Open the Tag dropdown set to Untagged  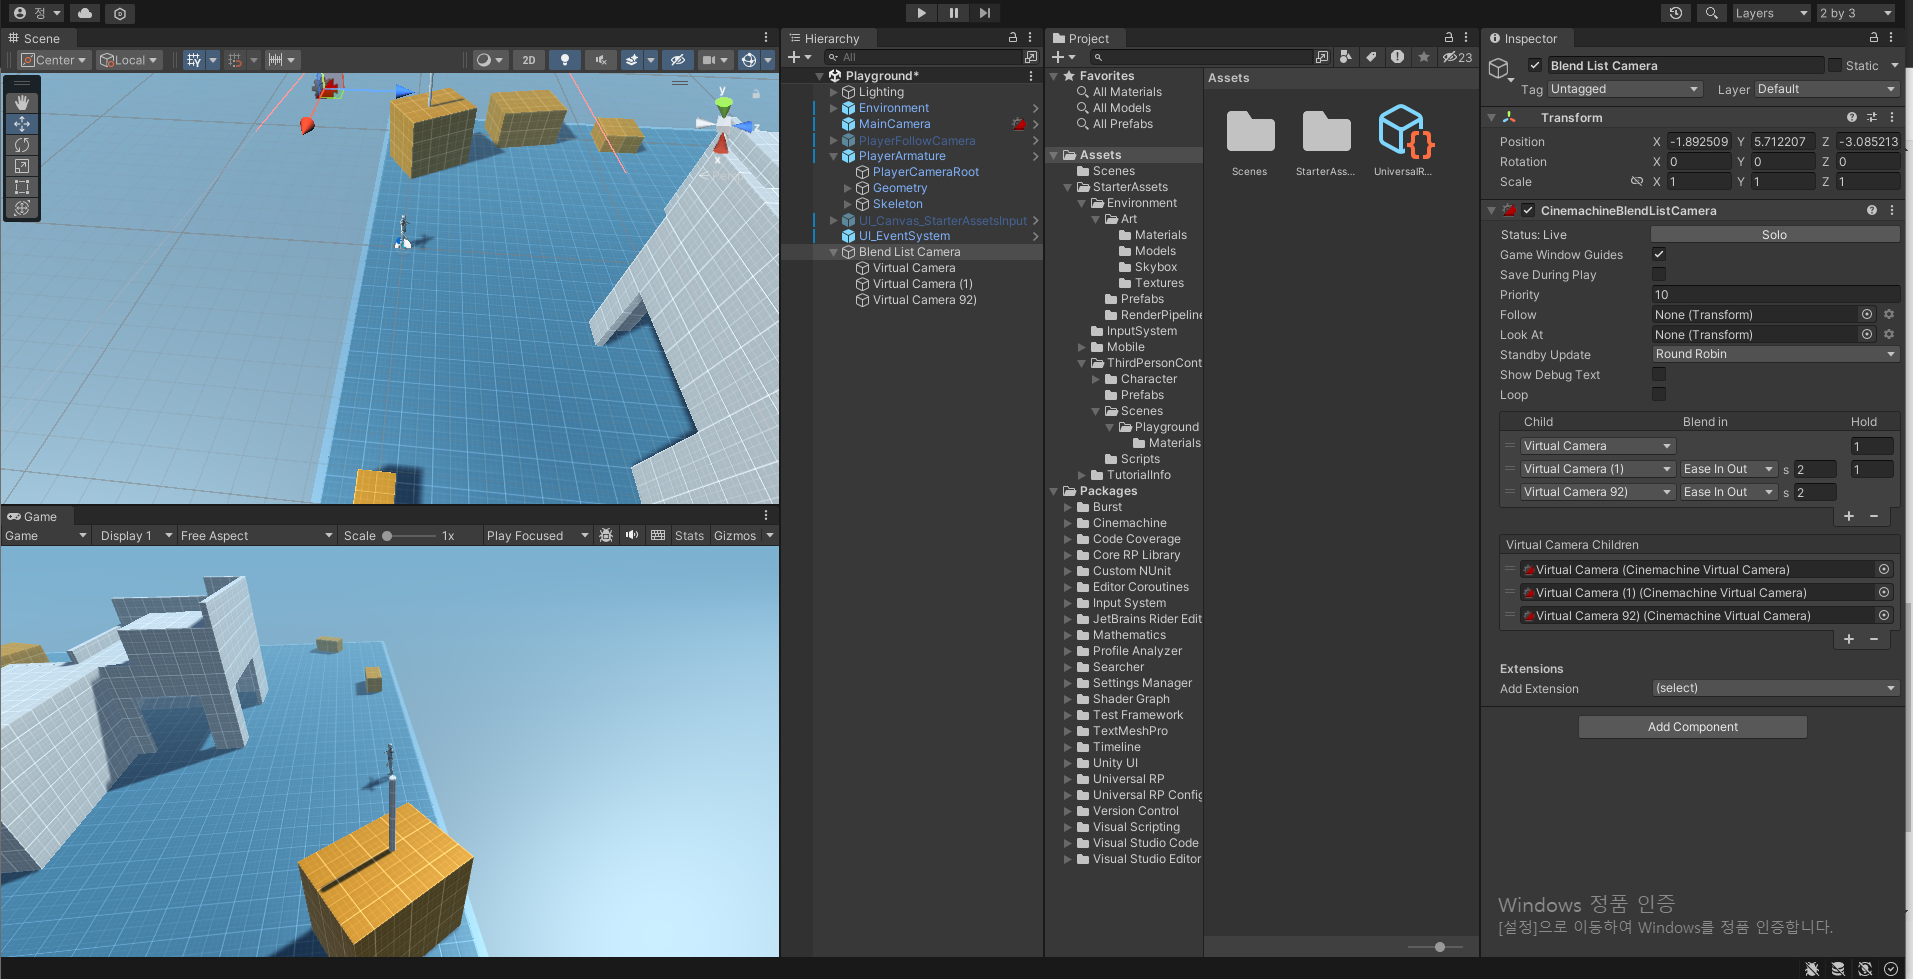[x=1624, y=89]
